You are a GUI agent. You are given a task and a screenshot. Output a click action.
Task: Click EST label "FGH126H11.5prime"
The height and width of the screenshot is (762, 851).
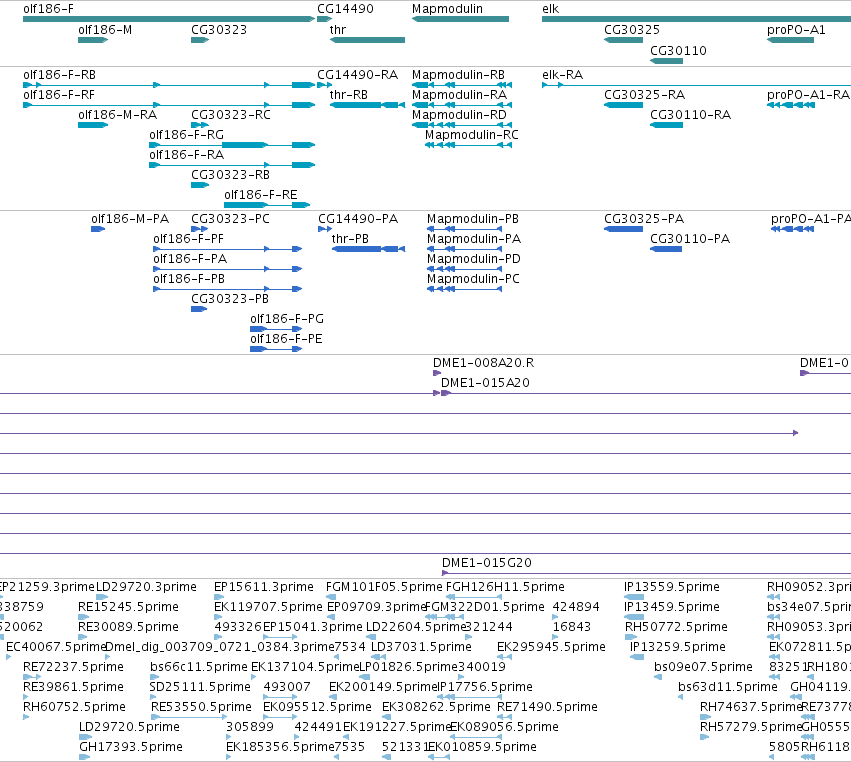pyautogui.click(x=505, y=587)
